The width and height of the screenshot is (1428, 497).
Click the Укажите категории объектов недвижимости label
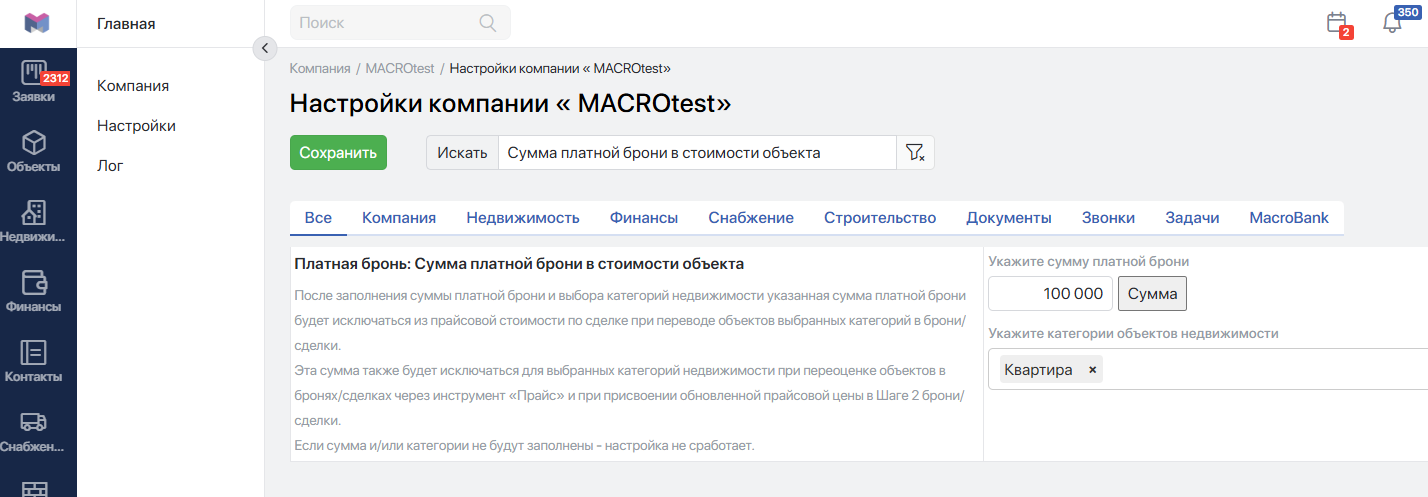pyautogui.click(x=1133, y=334)
